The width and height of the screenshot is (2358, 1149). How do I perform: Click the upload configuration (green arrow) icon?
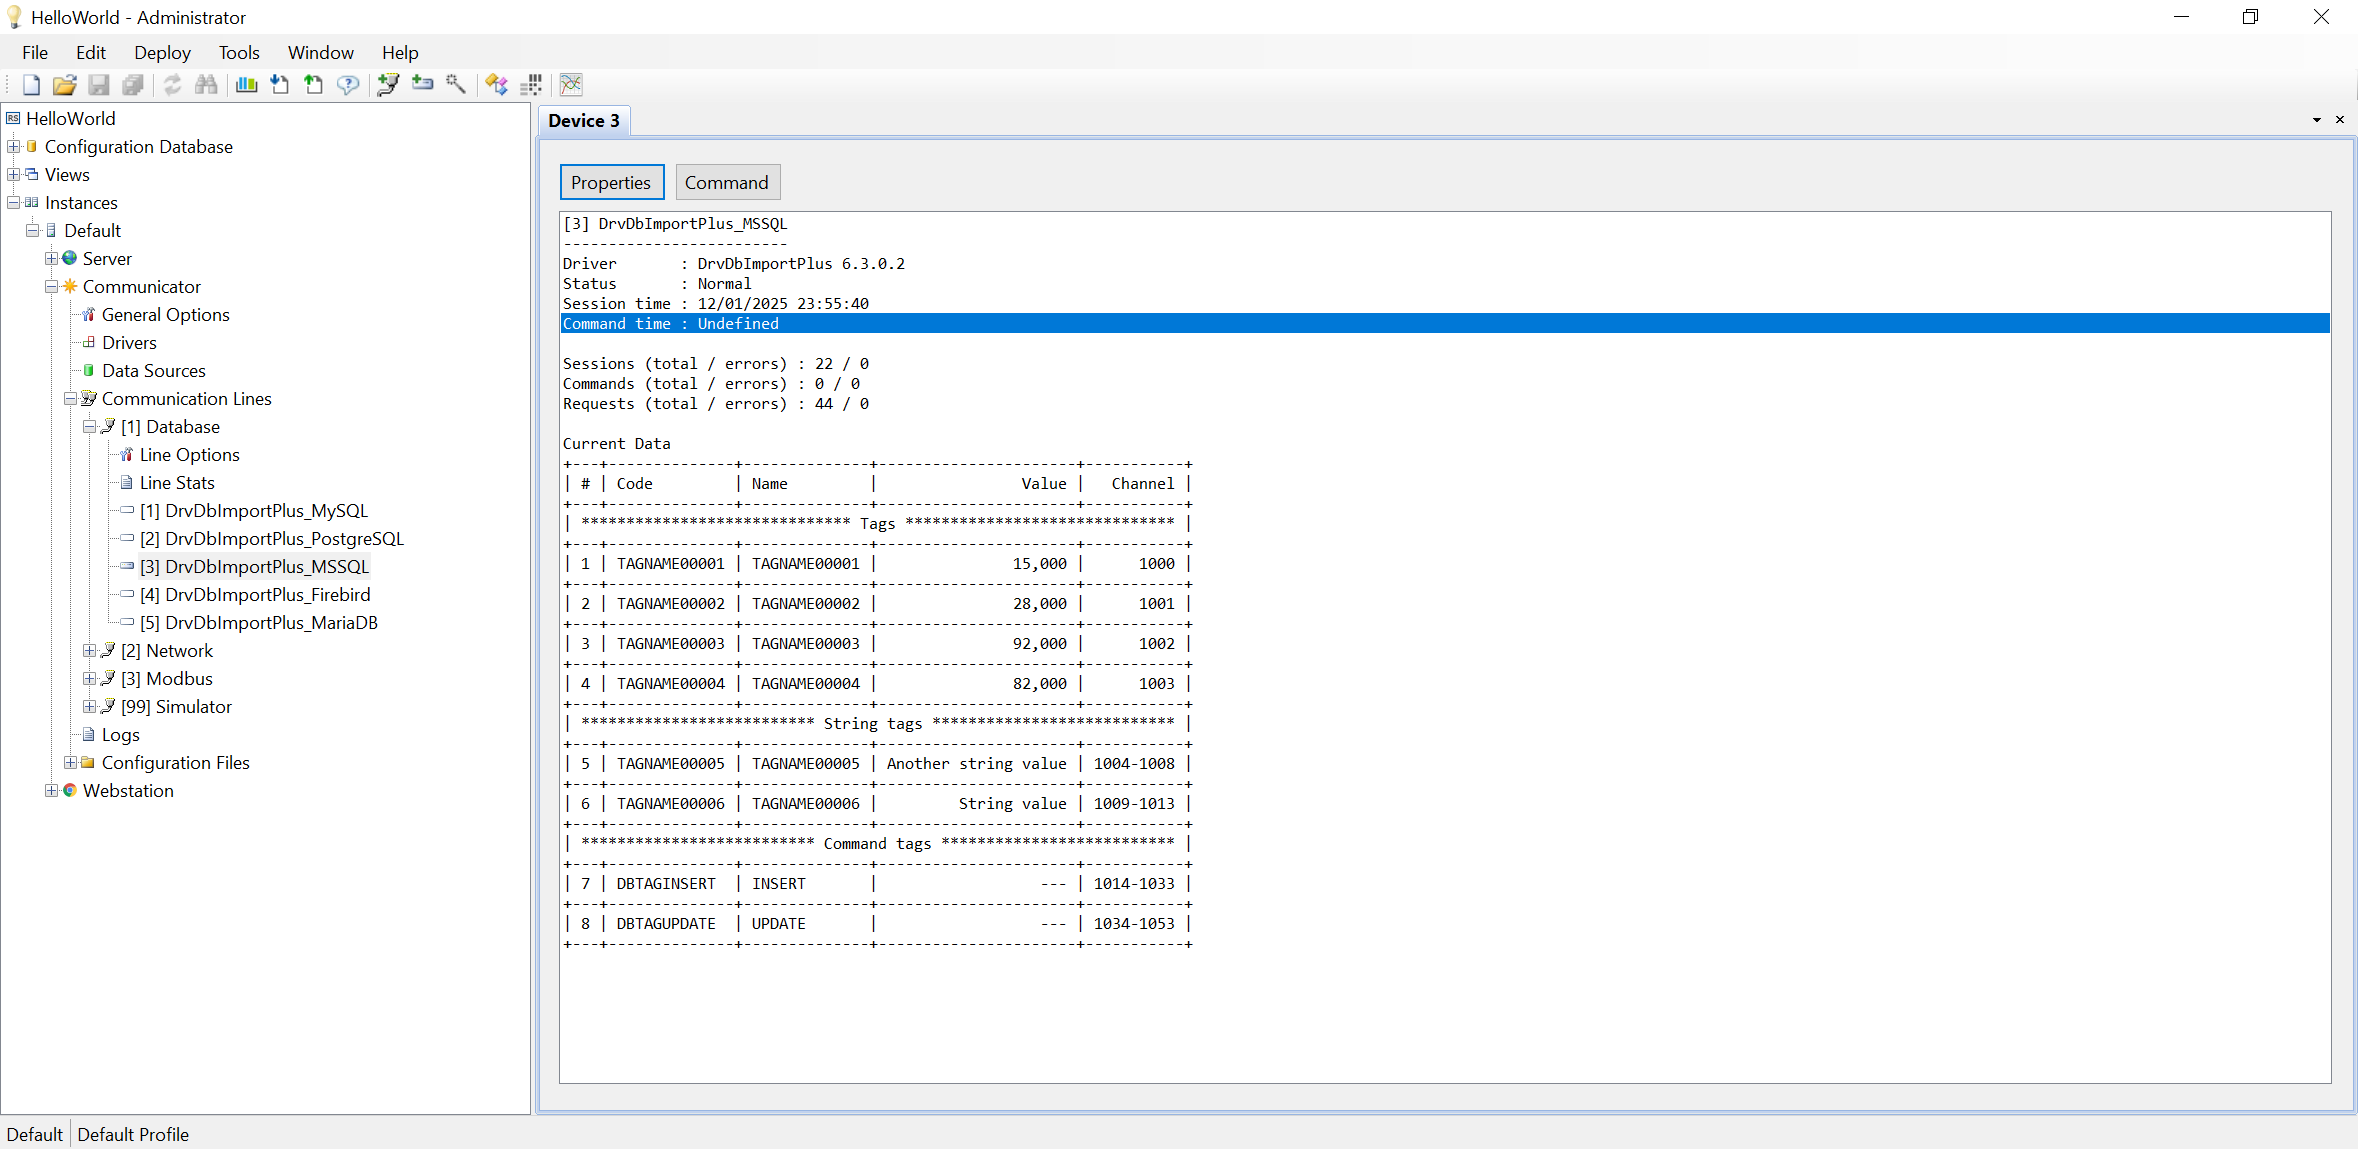[x=314, y=85]
